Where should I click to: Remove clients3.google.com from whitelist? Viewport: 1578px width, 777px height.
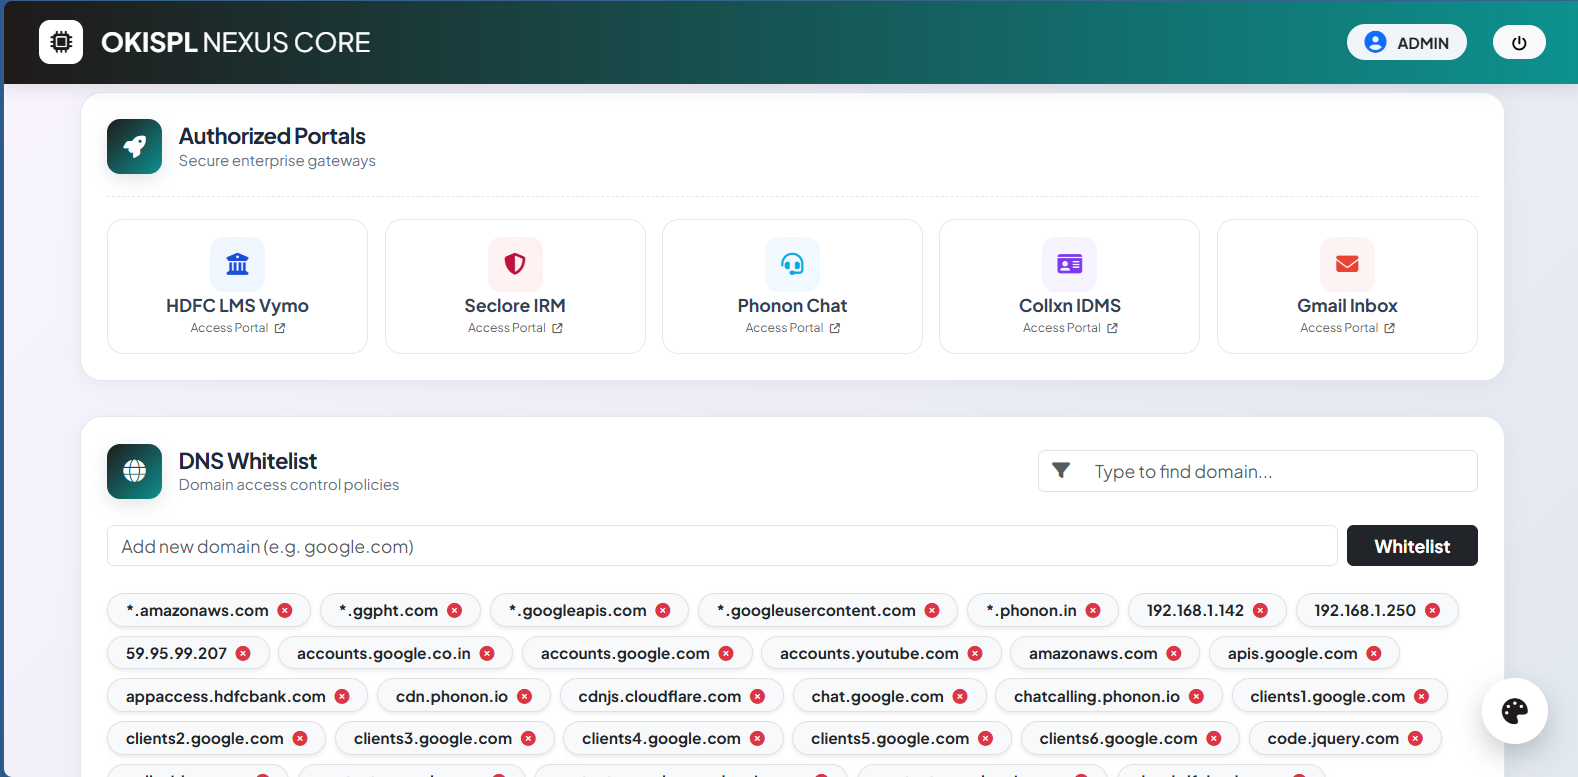coord(528,738)
